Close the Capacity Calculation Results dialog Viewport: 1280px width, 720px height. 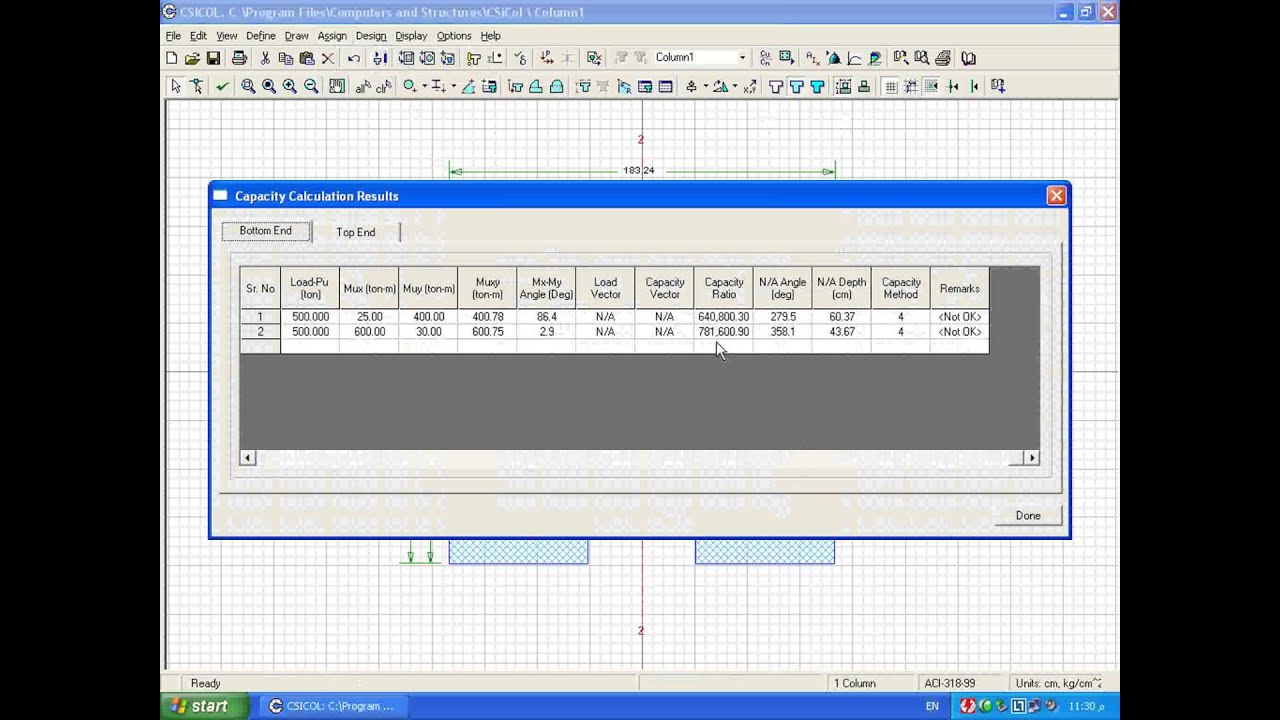[x=1056, y=196]
